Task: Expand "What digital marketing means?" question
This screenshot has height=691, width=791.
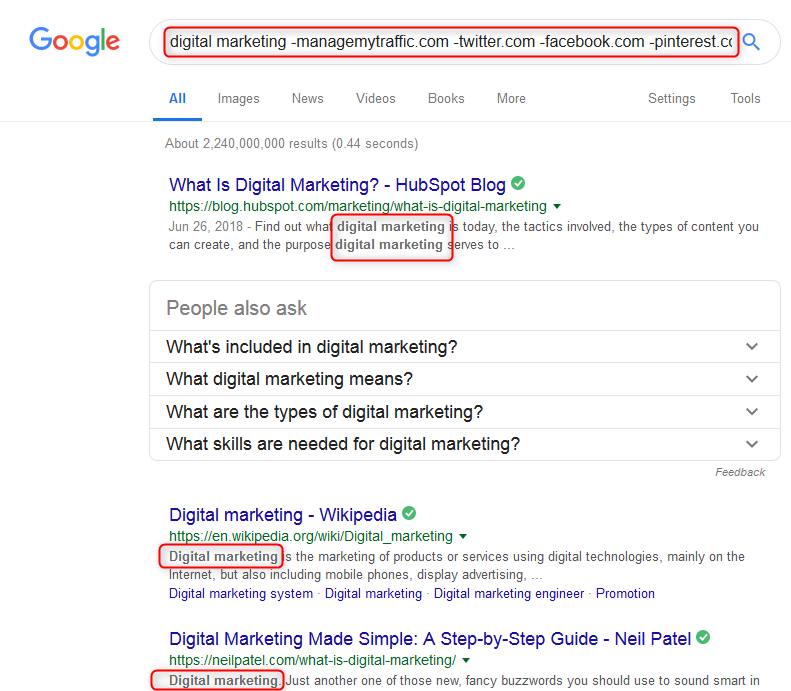Action: pos(465,379)
